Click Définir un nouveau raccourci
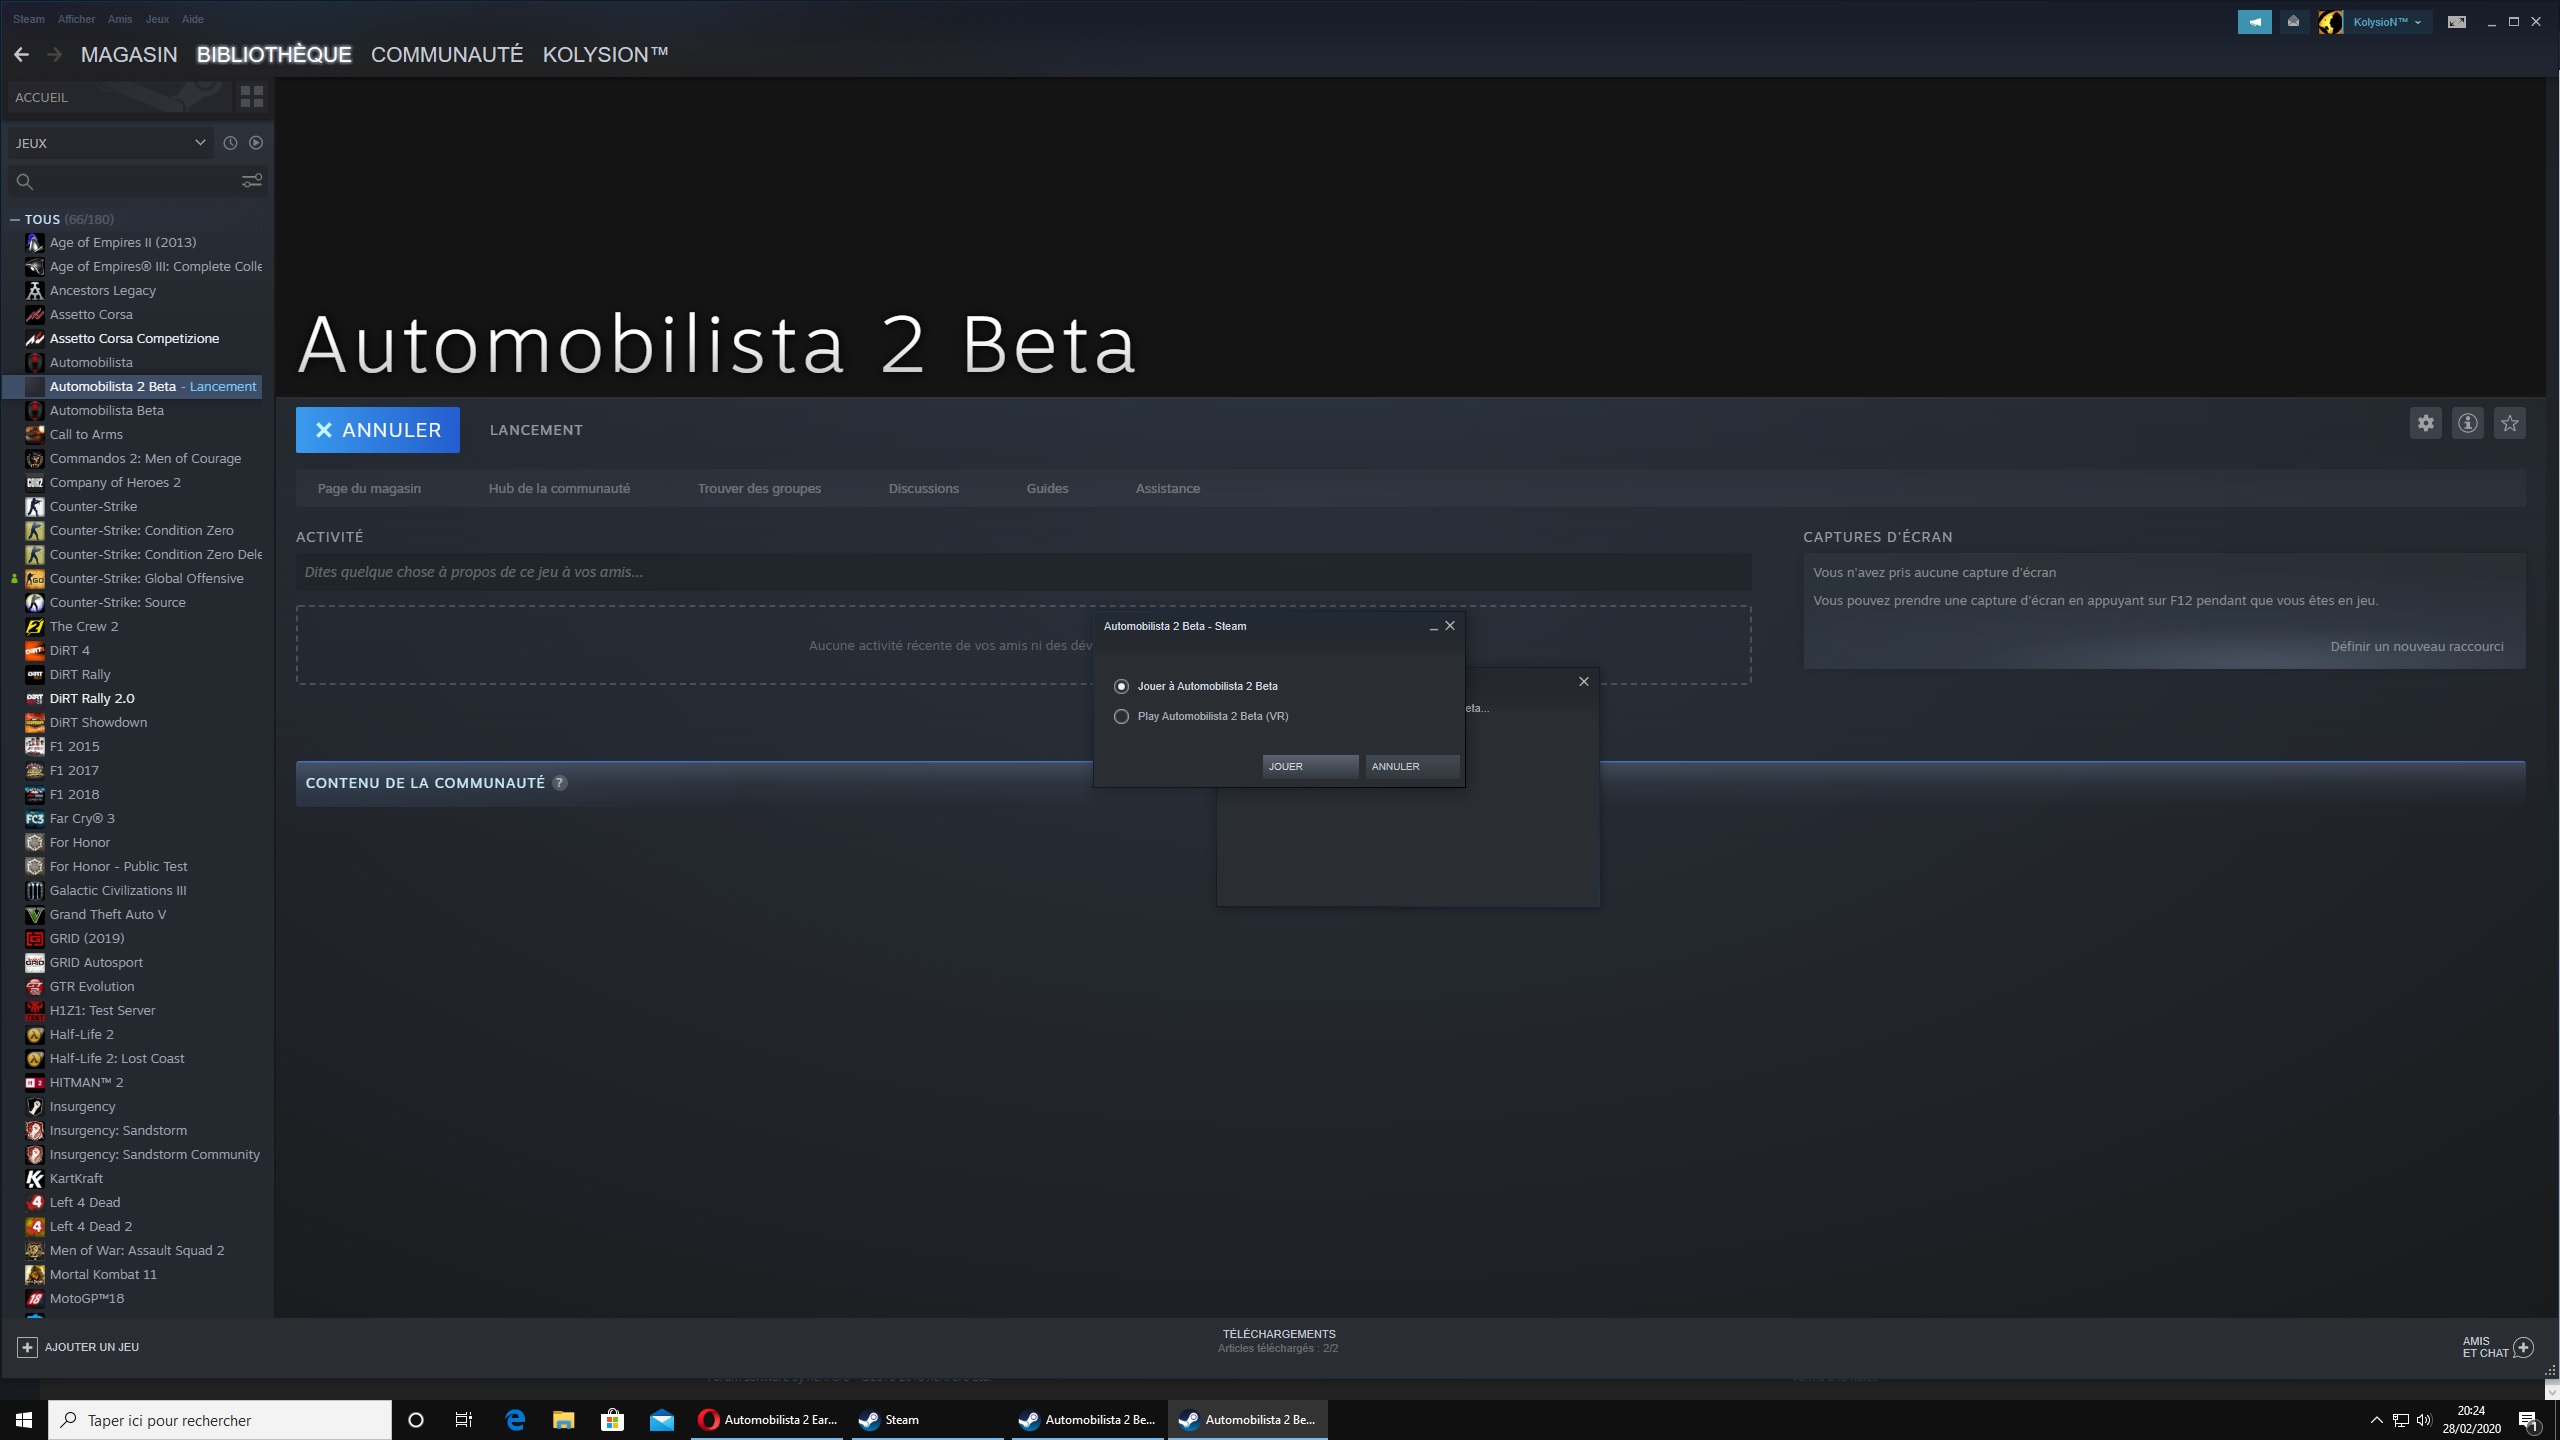 point(2417,647)
